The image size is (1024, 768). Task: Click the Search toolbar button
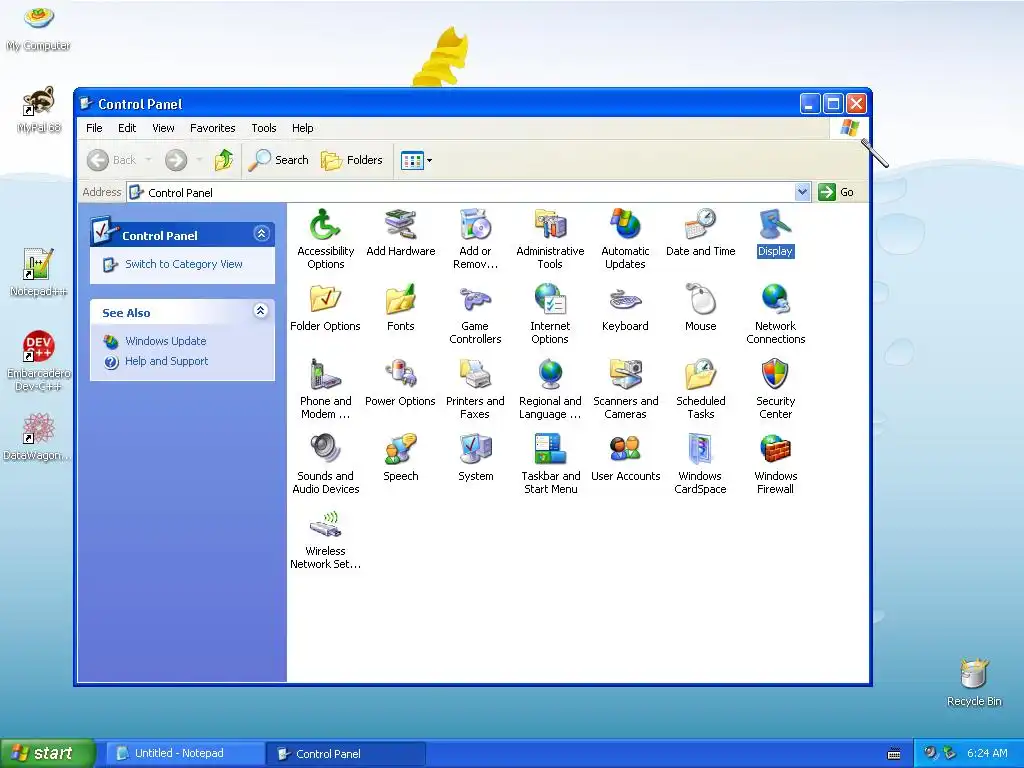279,160
